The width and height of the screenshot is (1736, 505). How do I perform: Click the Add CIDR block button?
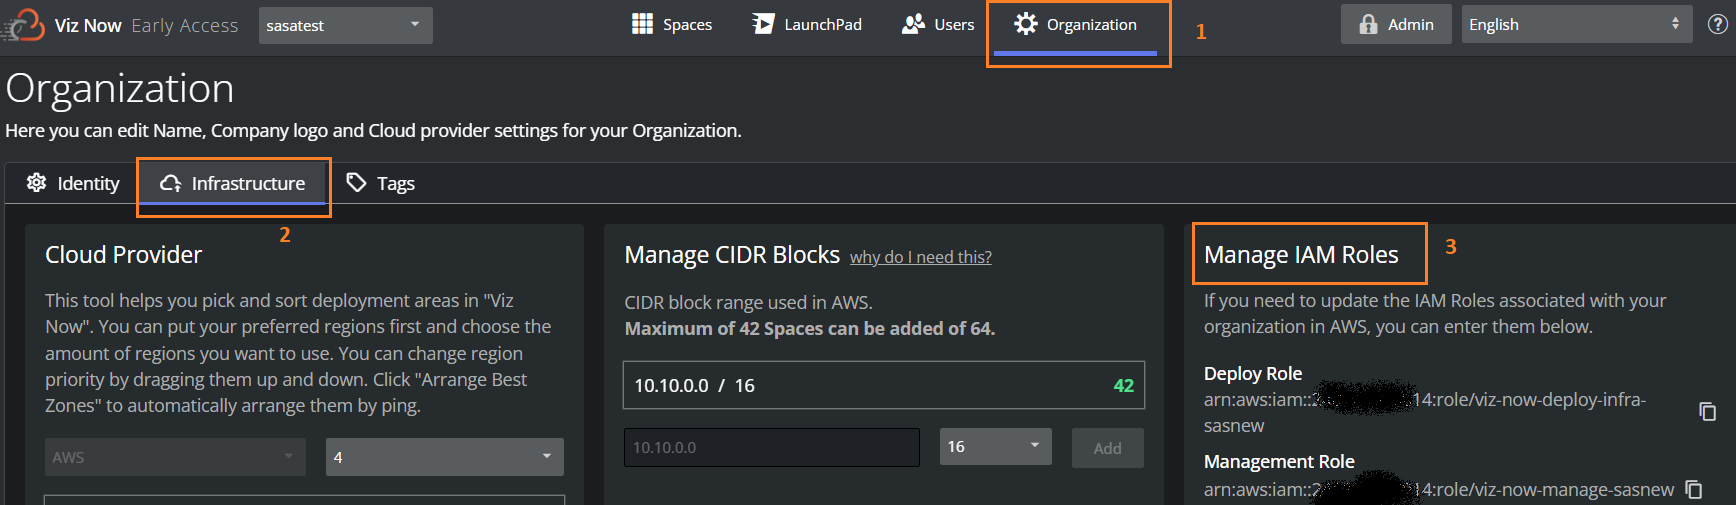coord(1107,448)
